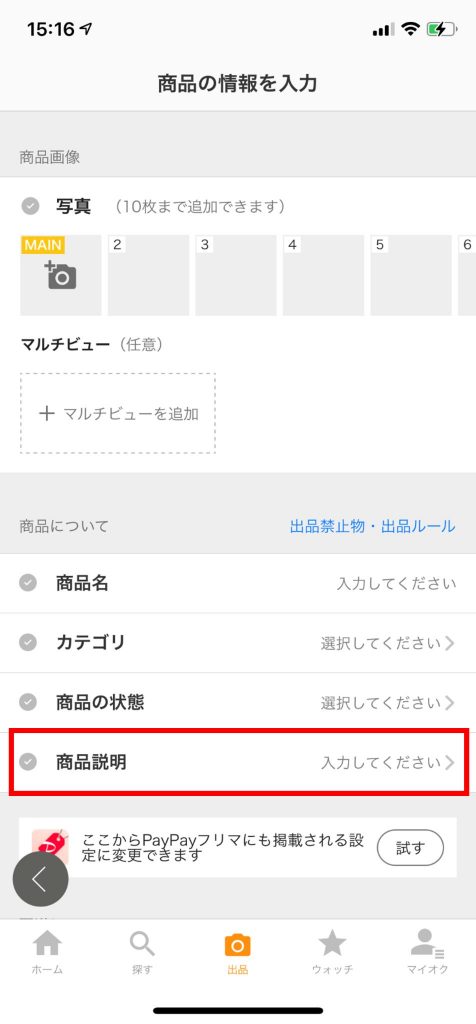
Task: Expand the 商品説明 entry chevron
Action: tap(449, 762)
